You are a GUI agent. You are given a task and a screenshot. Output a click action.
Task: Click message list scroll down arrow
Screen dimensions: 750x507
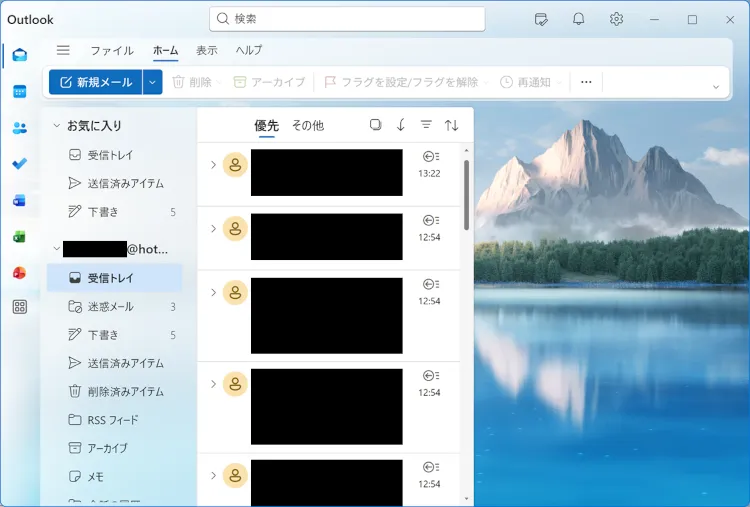[466, 499]
